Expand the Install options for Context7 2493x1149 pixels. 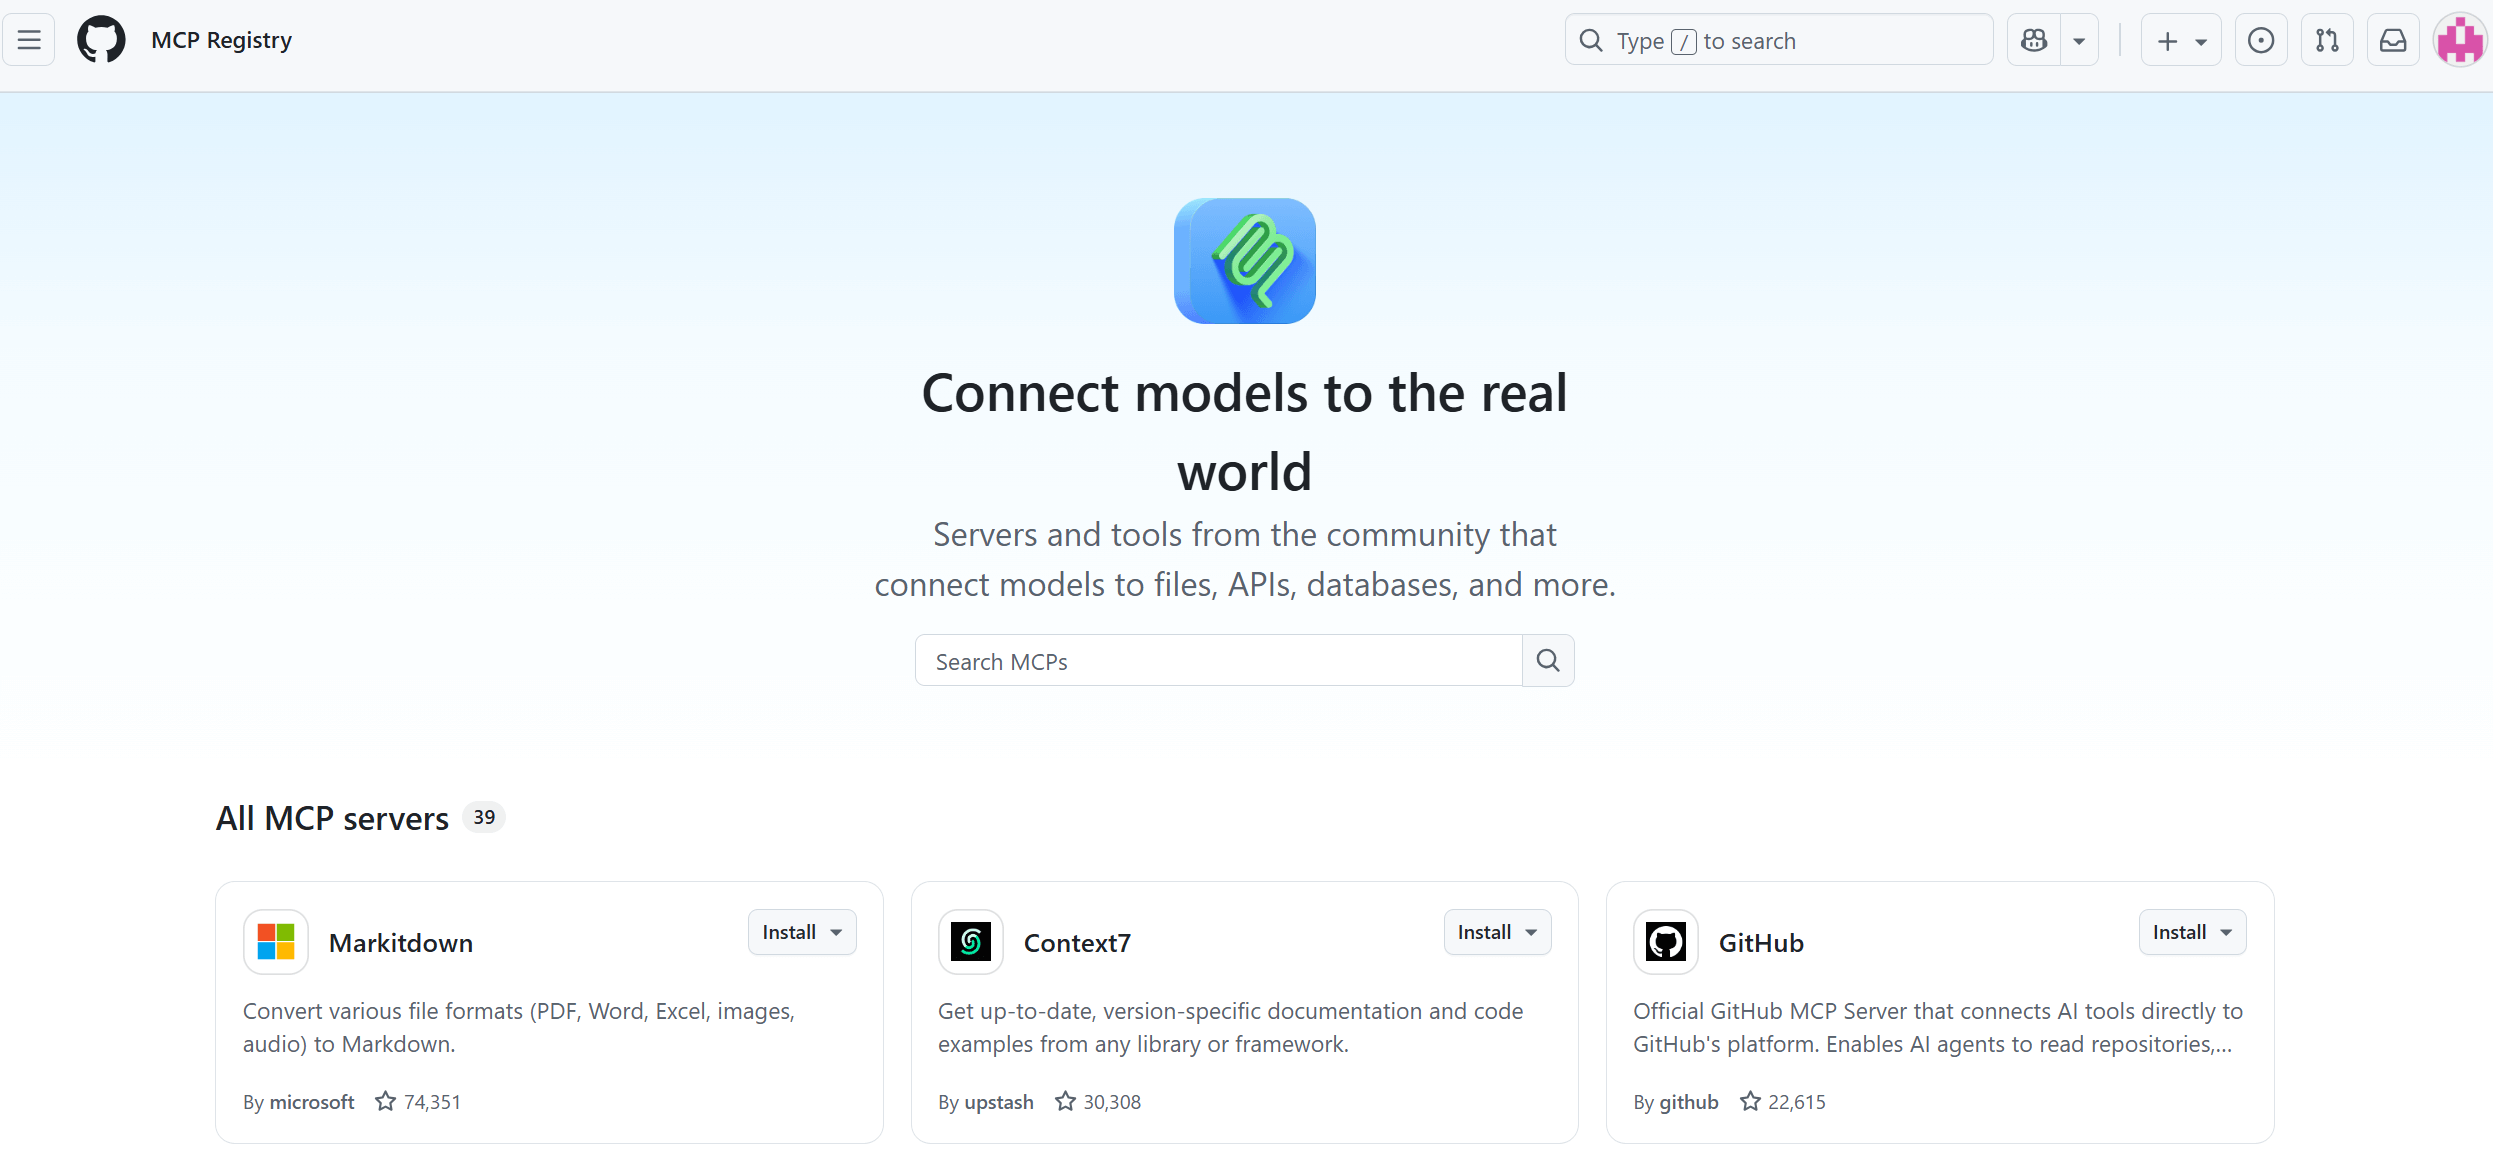pos(1496,931)
